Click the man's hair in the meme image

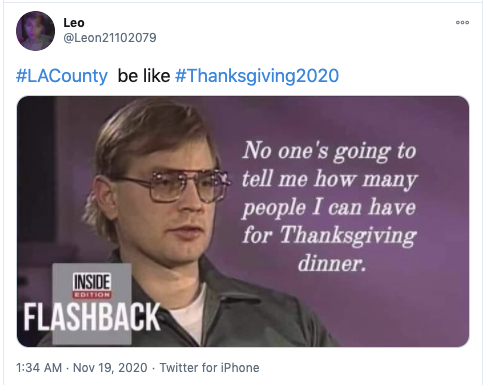click(x=147, y=133)
